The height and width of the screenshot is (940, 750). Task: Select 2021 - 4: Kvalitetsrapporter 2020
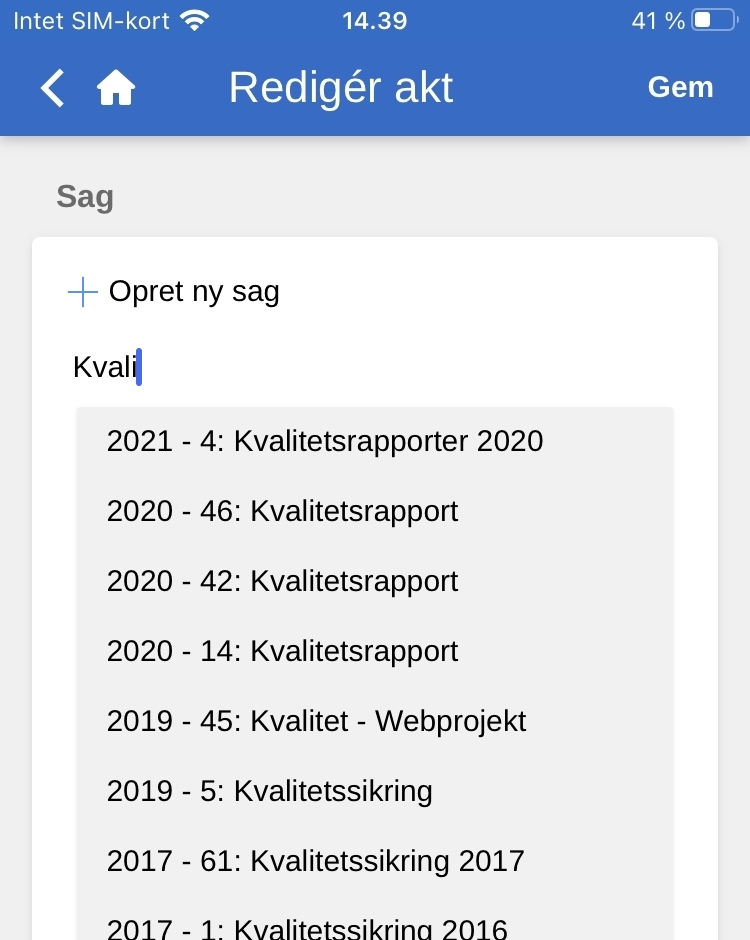(x=325, y=441)
